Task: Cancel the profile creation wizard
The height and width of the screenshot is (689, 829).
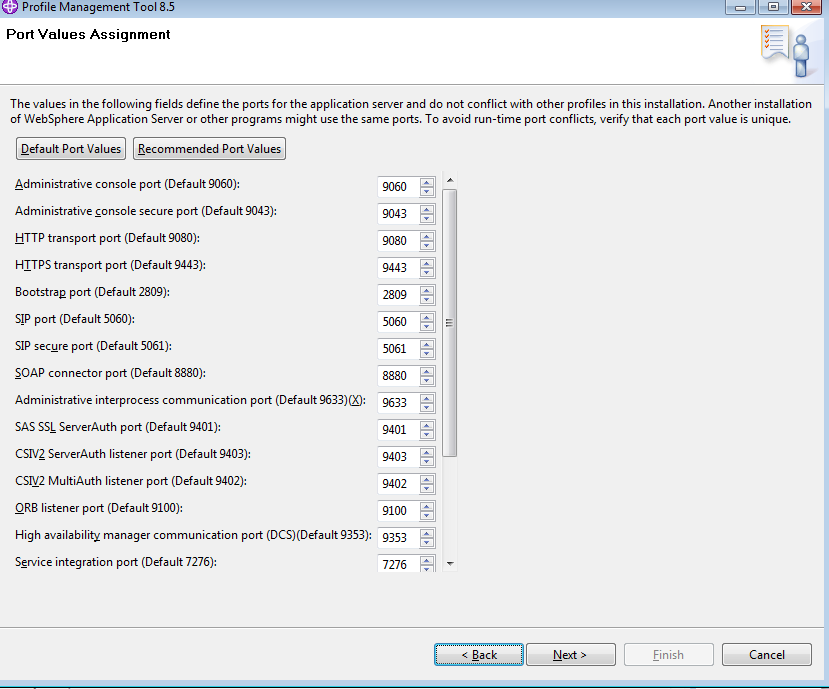Action: pyautogui.click(x=767, y=655)
